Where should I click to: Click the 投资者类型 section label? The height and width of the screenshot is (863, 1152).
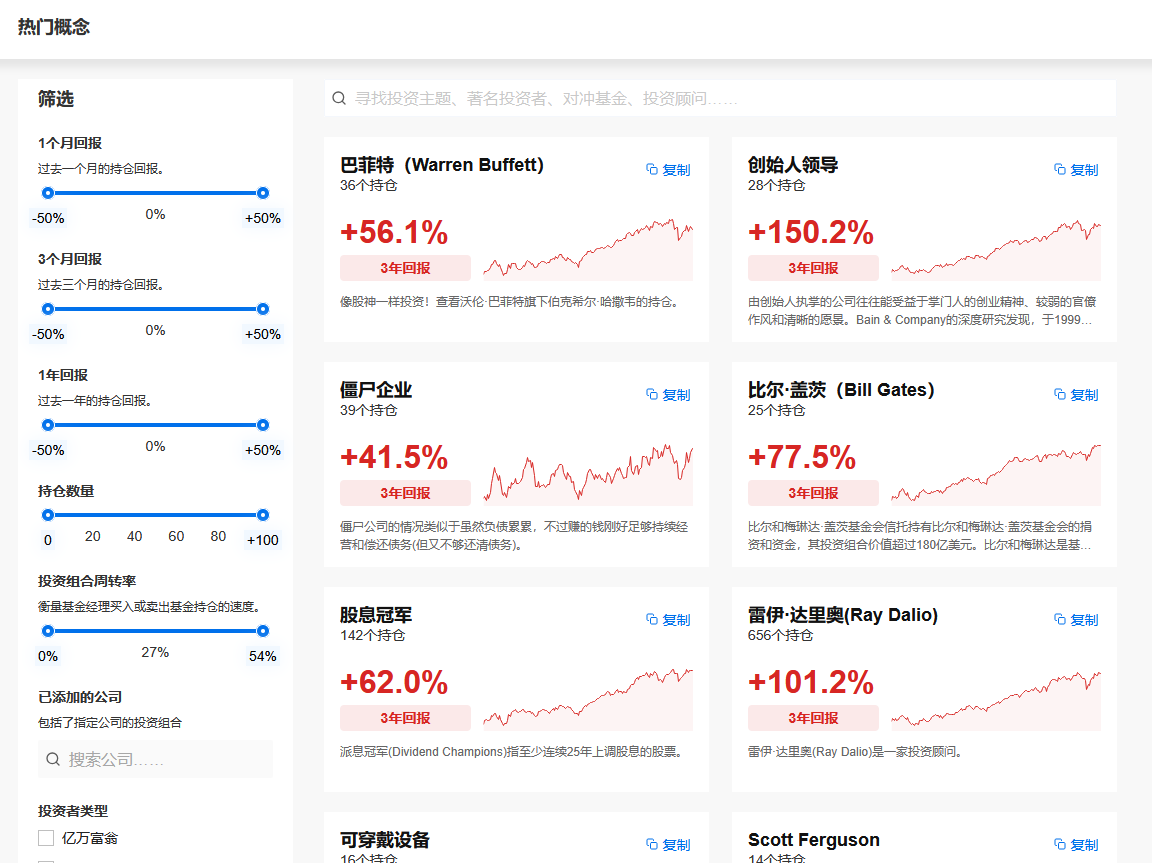73,811
